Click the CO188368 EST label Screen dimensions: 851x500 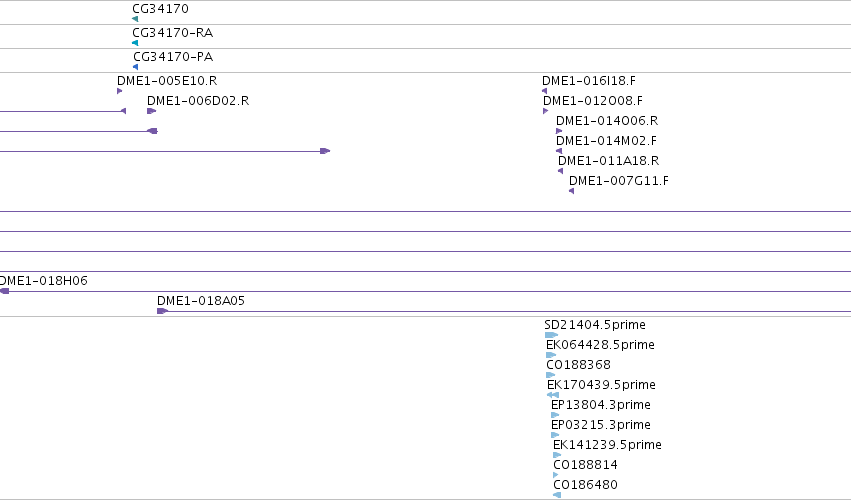pyautogui.click(x=578, y=365)
